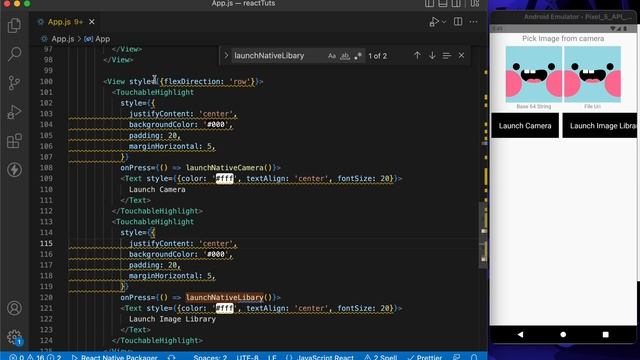
Task: Open the editor More Actions menu
Action: coord(473,22)
